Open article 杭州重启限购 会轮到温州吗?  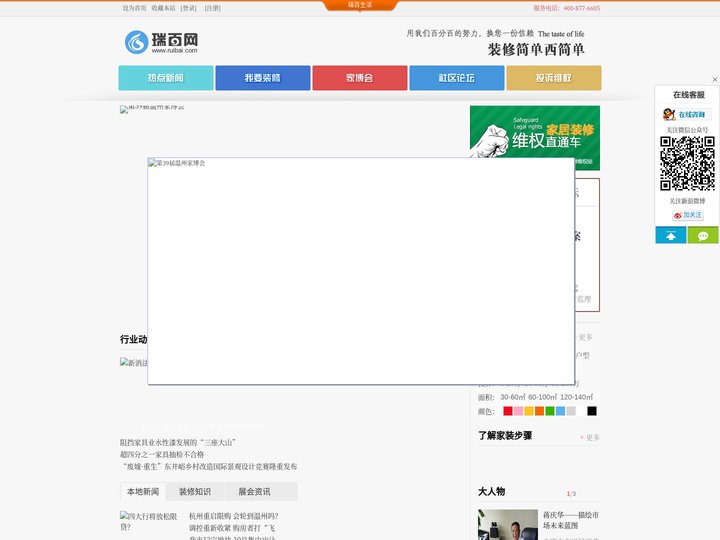coord(234,516)
